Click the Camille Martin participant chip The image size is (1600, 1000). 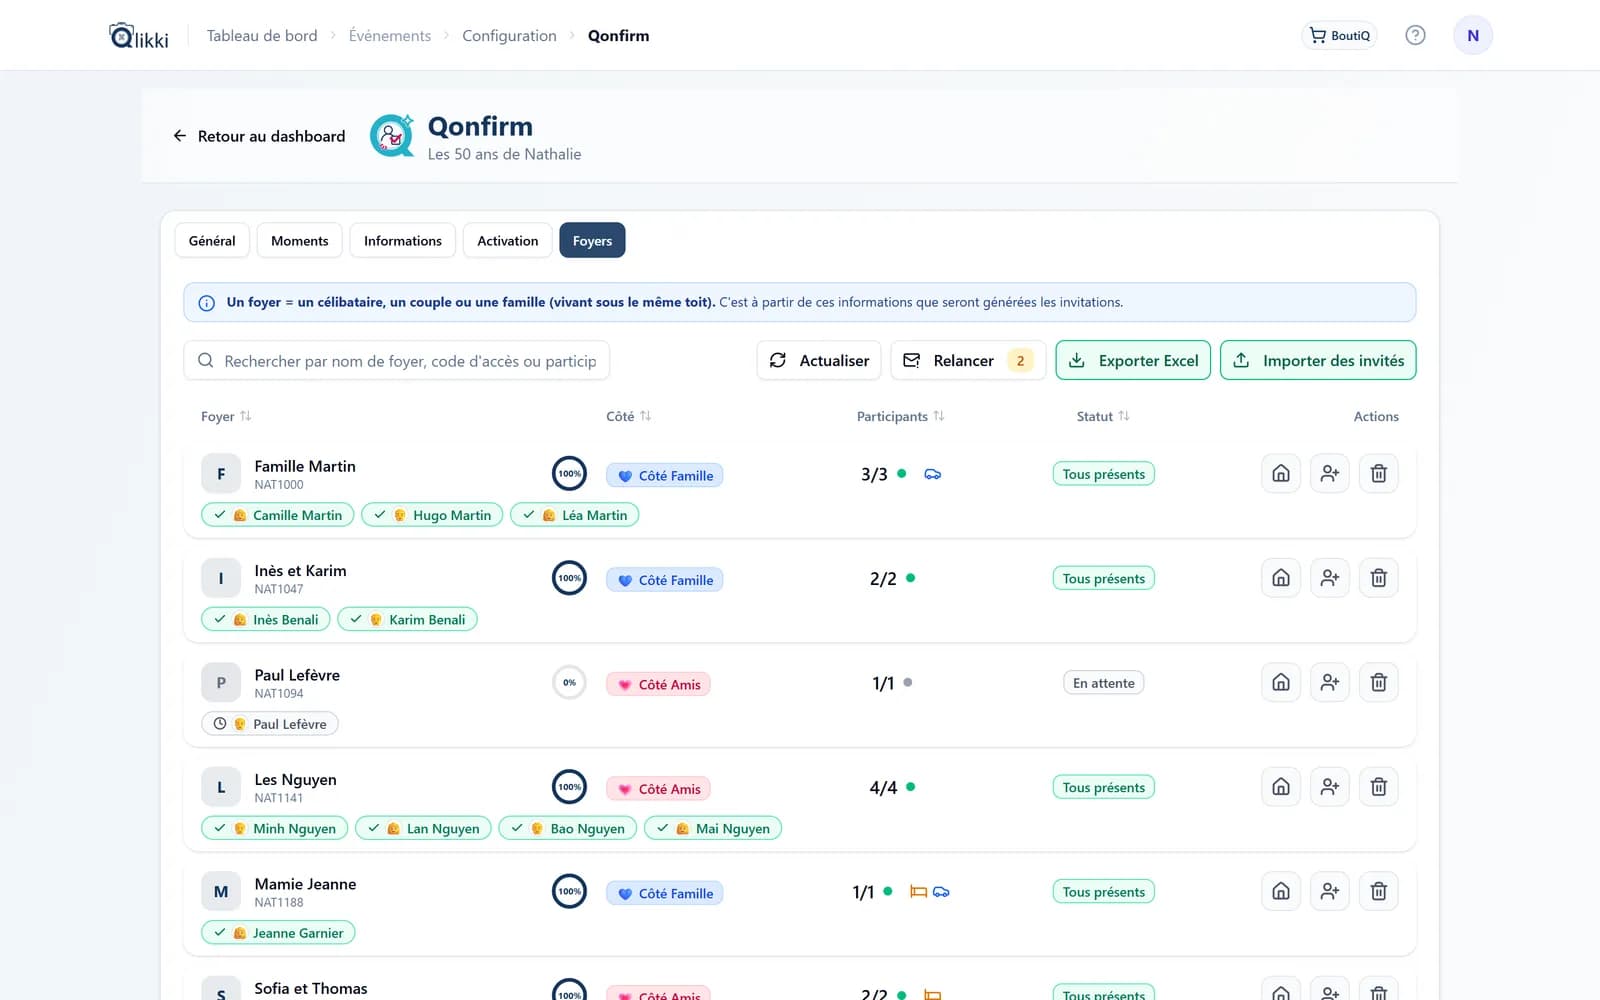tap(278, 515)
